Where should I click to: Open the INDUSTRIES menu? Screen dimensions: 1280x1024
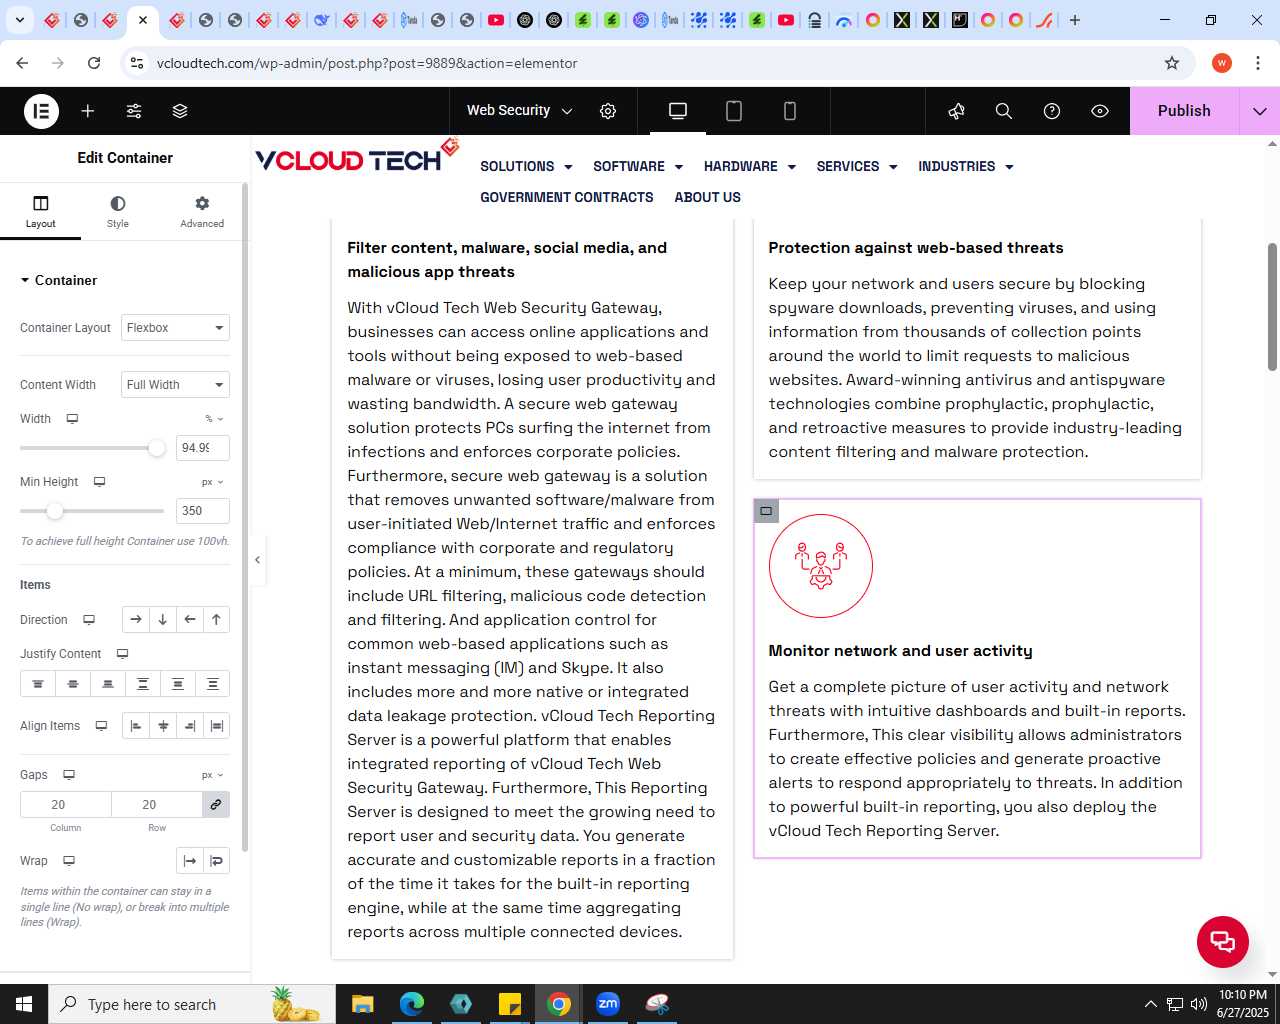click(x=966, y=167)
